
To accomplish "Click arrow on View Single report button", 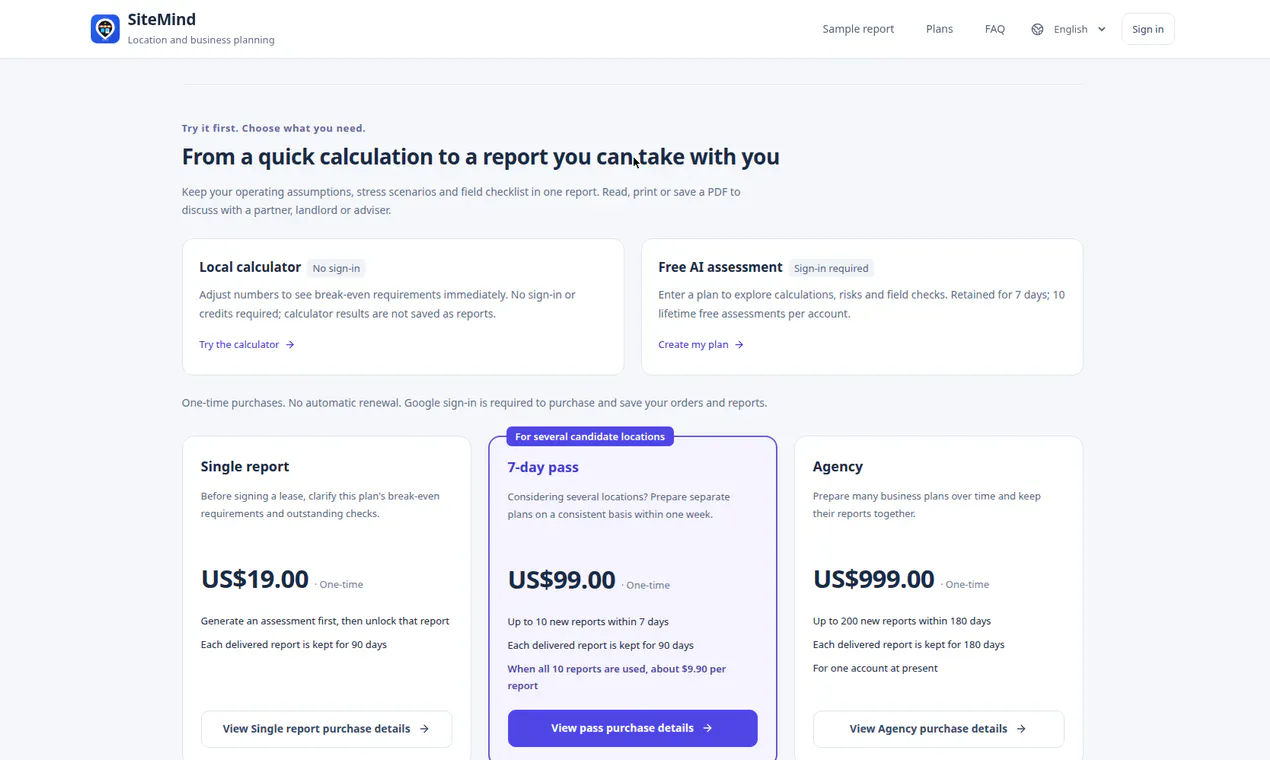I will pyautogui.click(x=424, y=729).
